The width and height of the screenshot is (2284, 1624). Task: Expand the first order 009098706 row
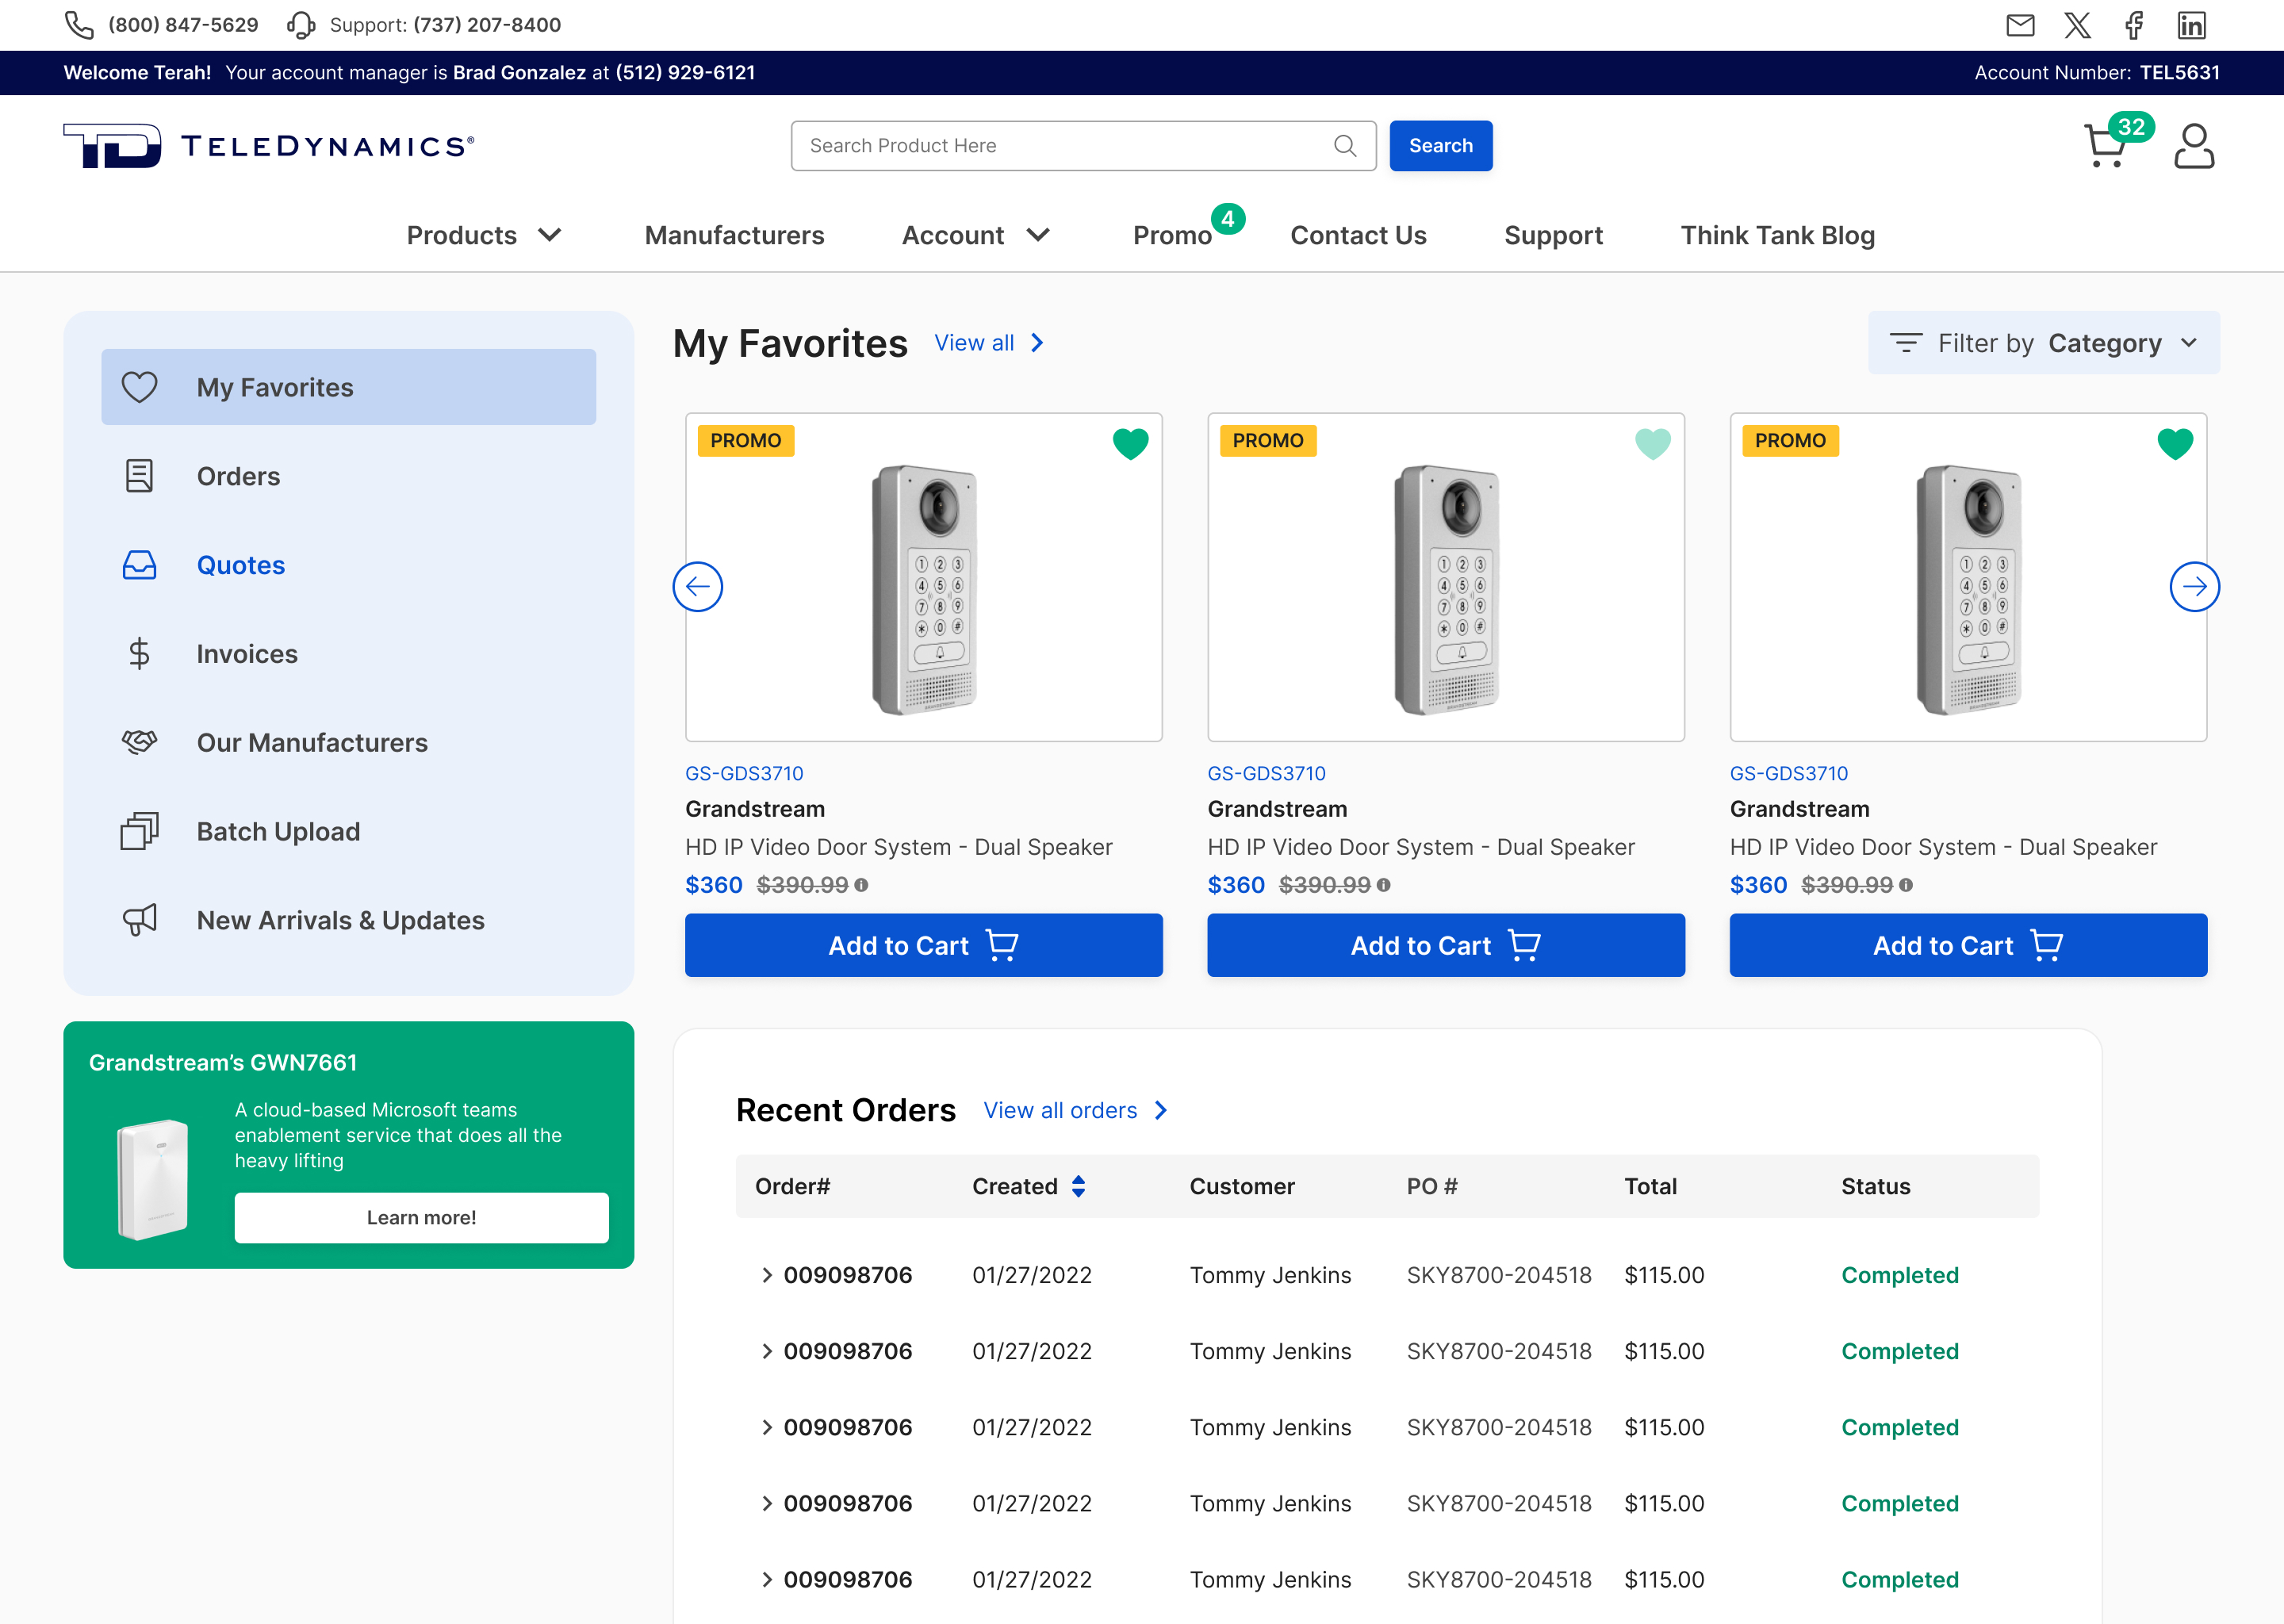coord(767,1275)
